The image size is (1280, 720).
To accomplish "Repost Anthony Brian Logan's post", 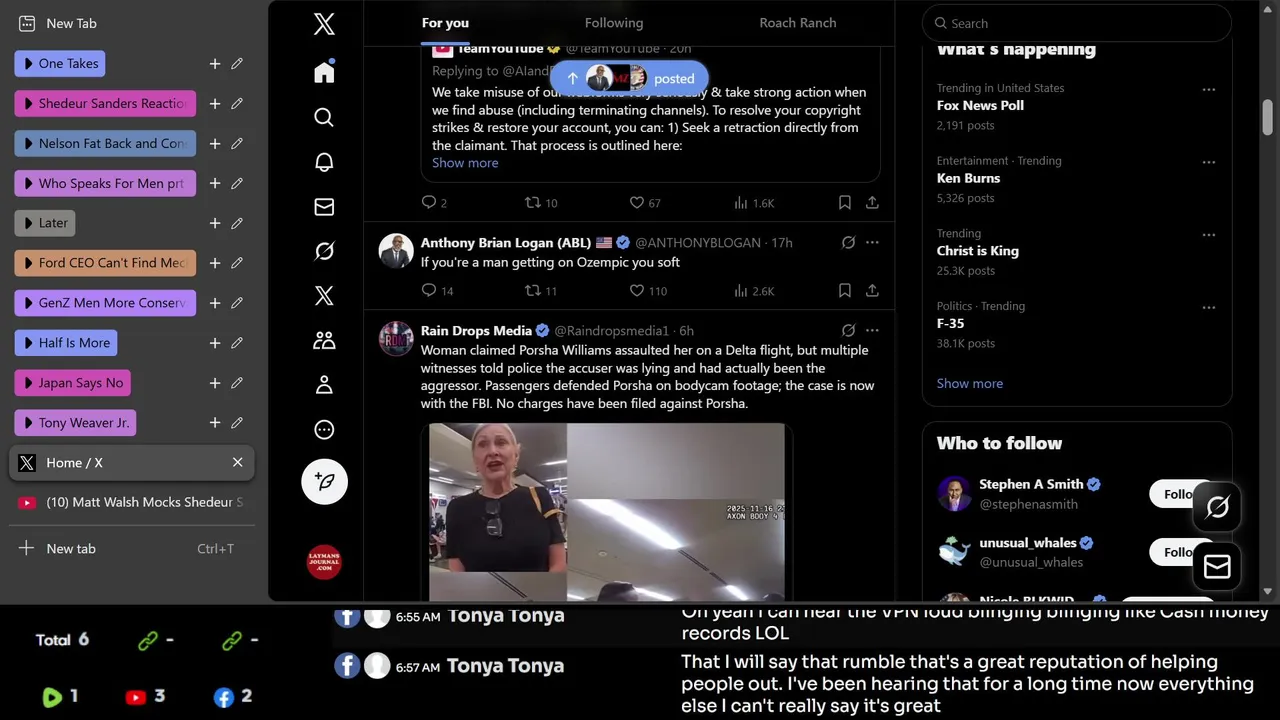I will [541, 291].
